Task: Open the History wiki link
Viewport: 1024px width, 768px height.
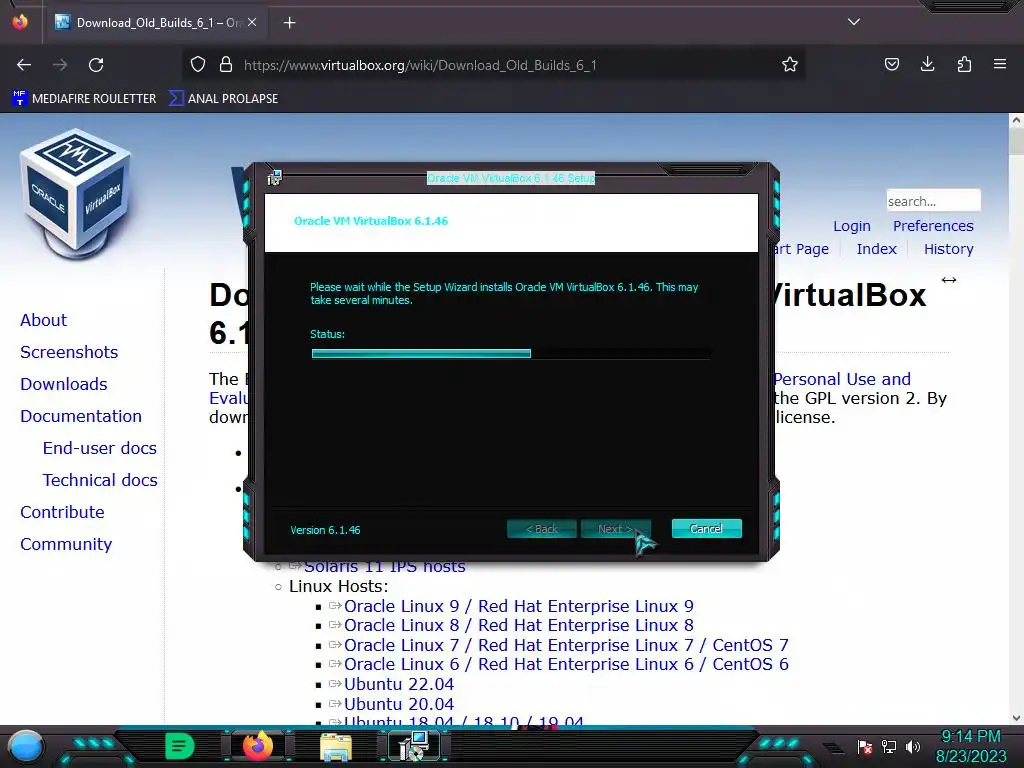Action: click(x=948, y=249)
